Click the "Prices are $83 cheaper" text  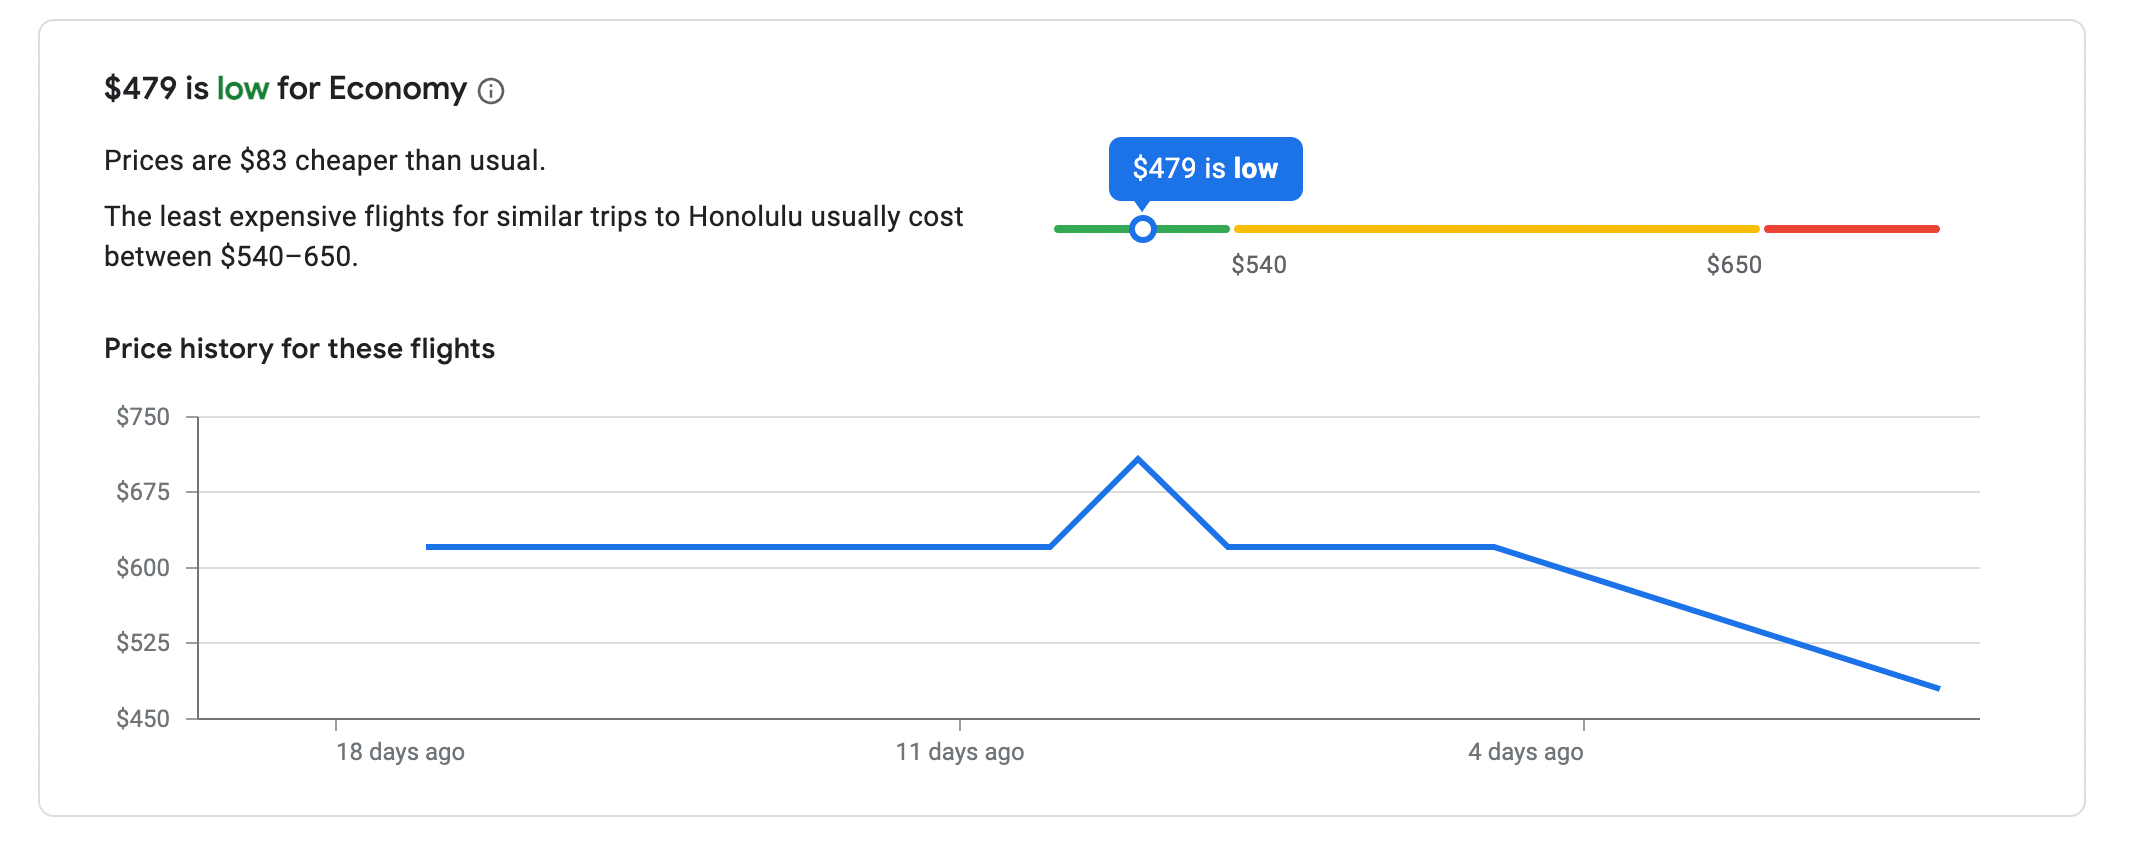point(324,161)
